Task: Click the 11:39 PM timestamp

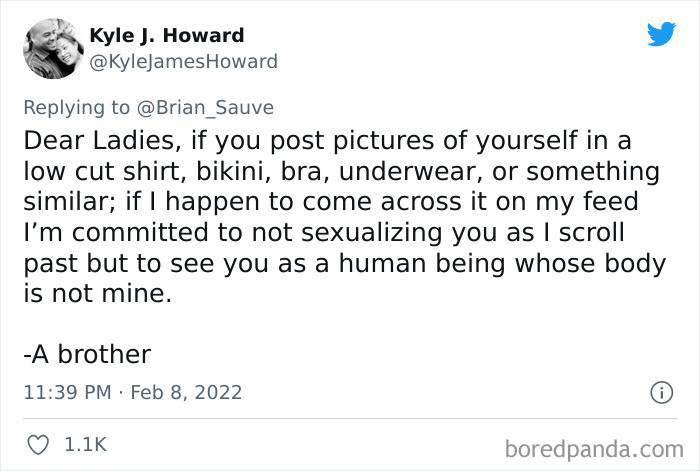Action: pyautogui.click(x=66, y=392)
